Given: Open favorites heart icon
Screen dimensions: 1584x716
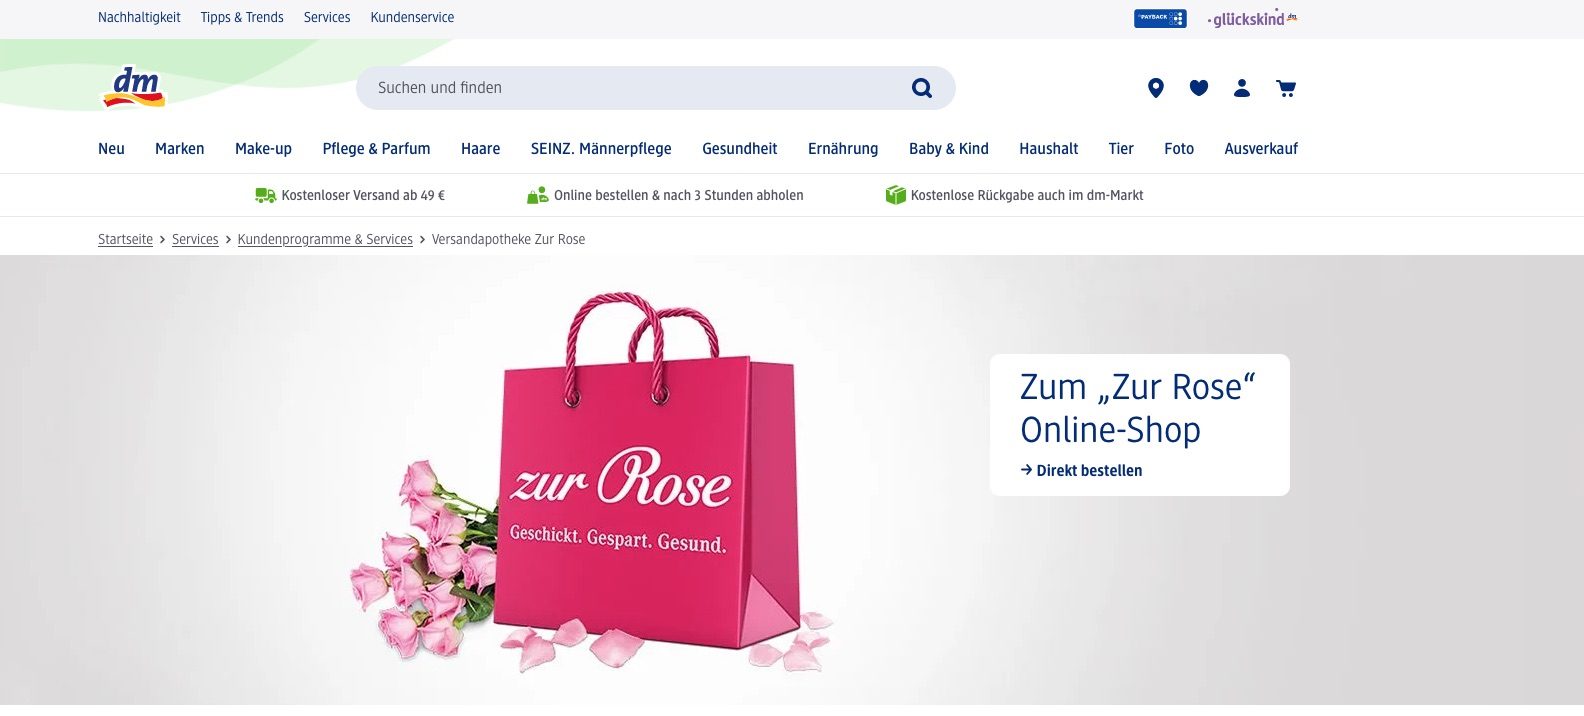Looking at the screenshot, I should tap(1199, 88).
